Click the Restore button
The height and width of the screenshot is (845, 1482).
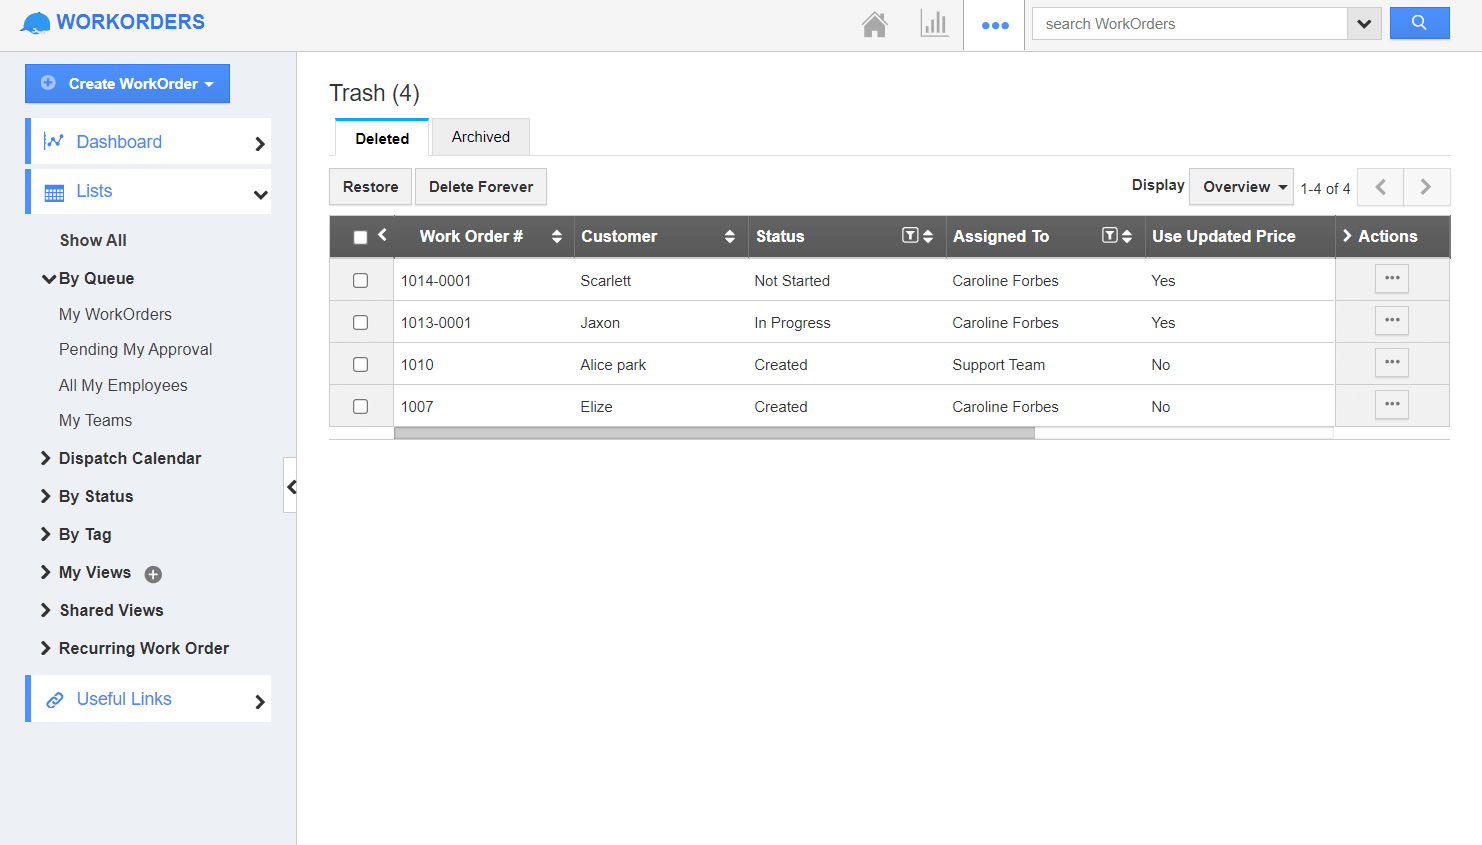[x=370, y=187]
